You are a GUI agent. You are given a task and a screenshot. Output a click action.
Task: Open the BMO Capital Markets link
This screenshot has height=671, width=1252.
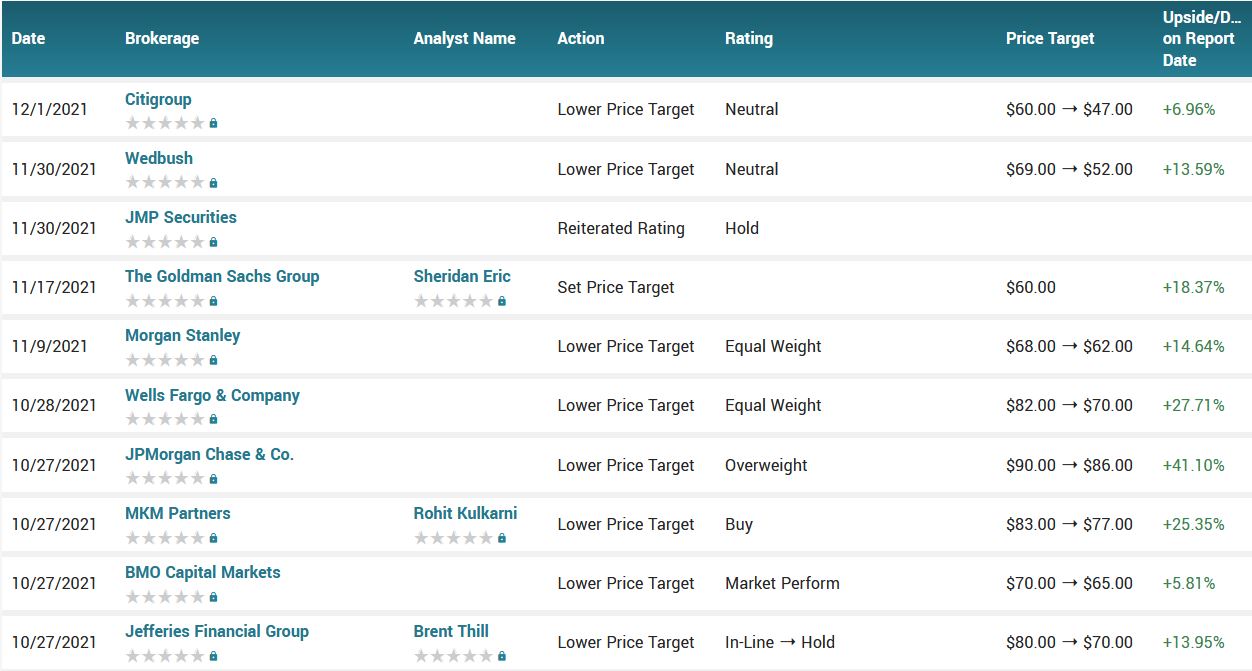[x=203, y=572]
